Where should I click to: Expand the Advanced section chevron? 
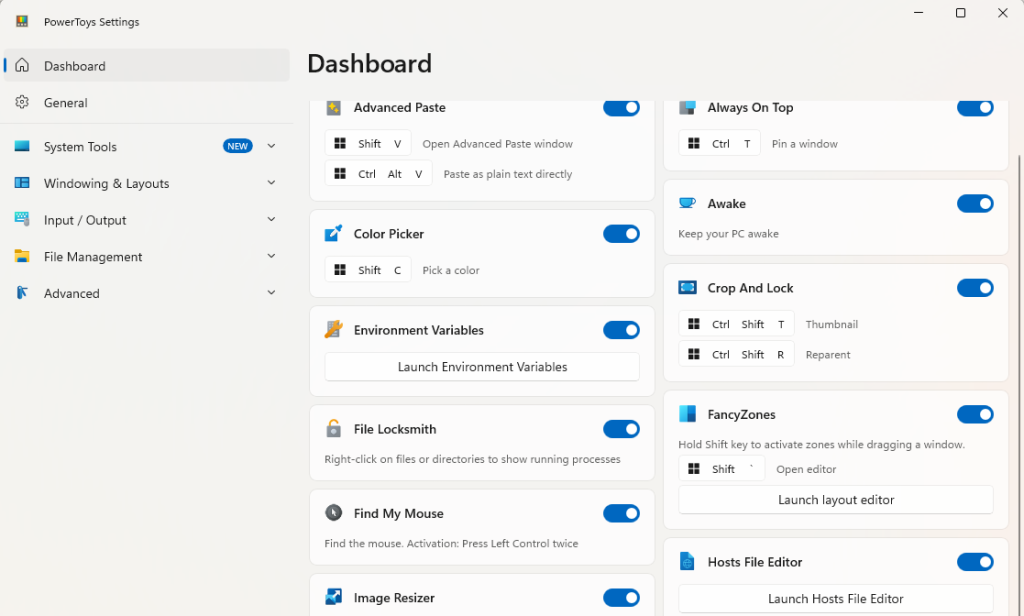pos(271,292)
